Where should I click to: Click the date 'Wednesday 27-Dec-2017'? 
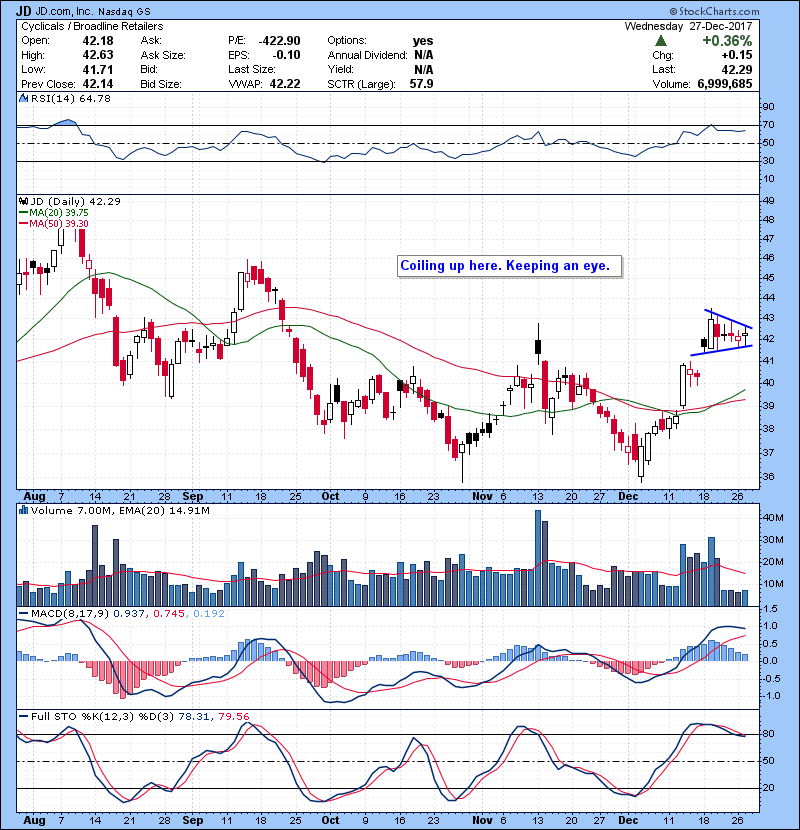pos(688,26)
